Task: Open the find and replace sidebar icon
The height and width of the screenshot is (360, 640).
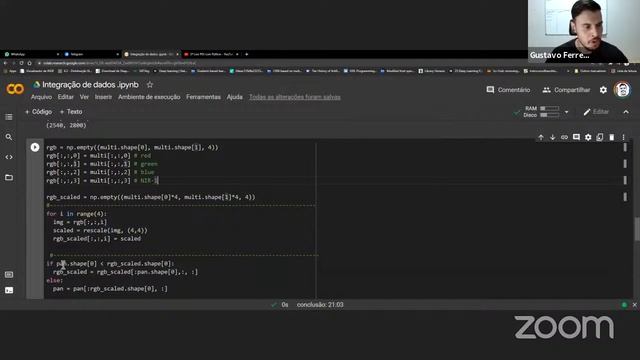Action: 9,137
